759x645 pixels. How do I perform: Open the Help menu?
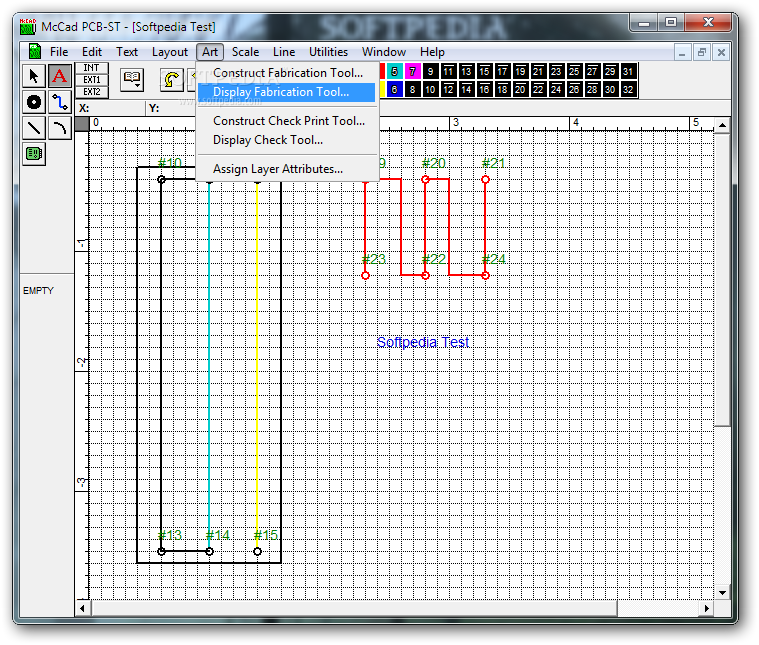(432, 52)
